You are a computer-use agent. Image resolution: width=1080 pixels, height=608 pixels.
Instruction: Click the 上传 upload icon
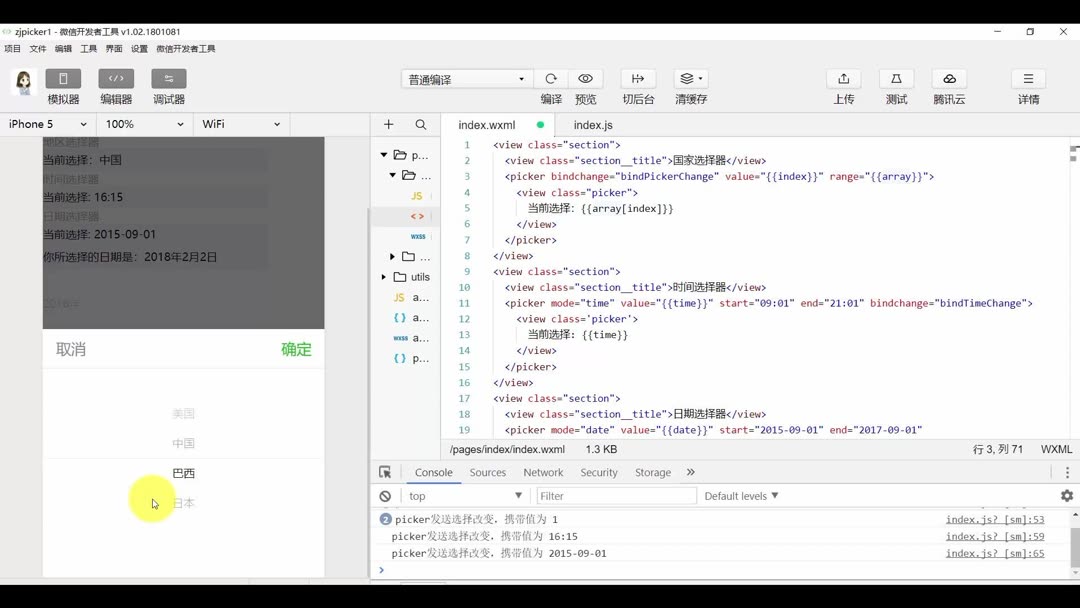843,78
